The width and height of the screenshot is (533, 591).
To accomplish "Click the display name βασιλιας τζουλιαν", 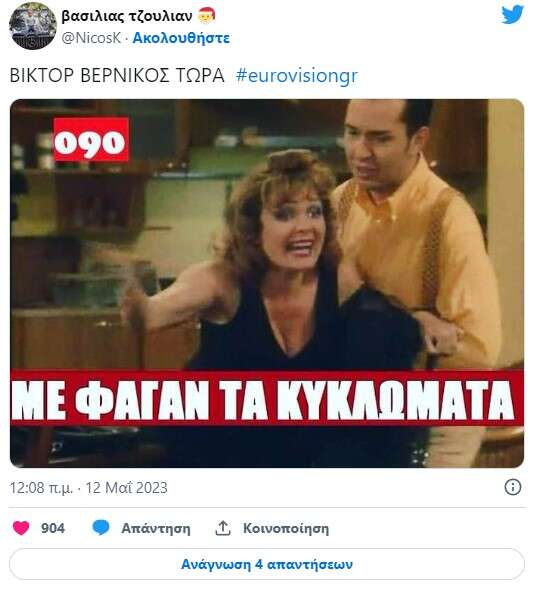I will [127, 16].
